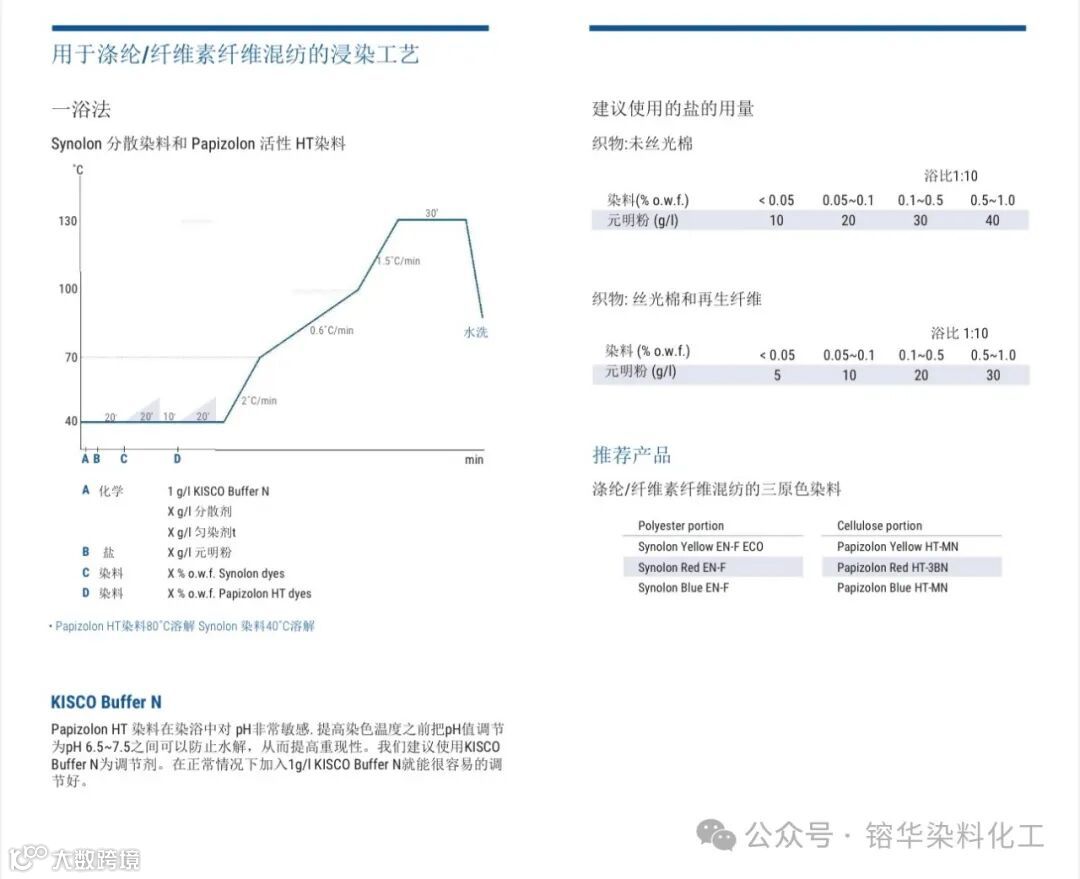This screenshot has height=879, width=1080.
Task: Click the 'min' axis label
Action: point(474,459)
